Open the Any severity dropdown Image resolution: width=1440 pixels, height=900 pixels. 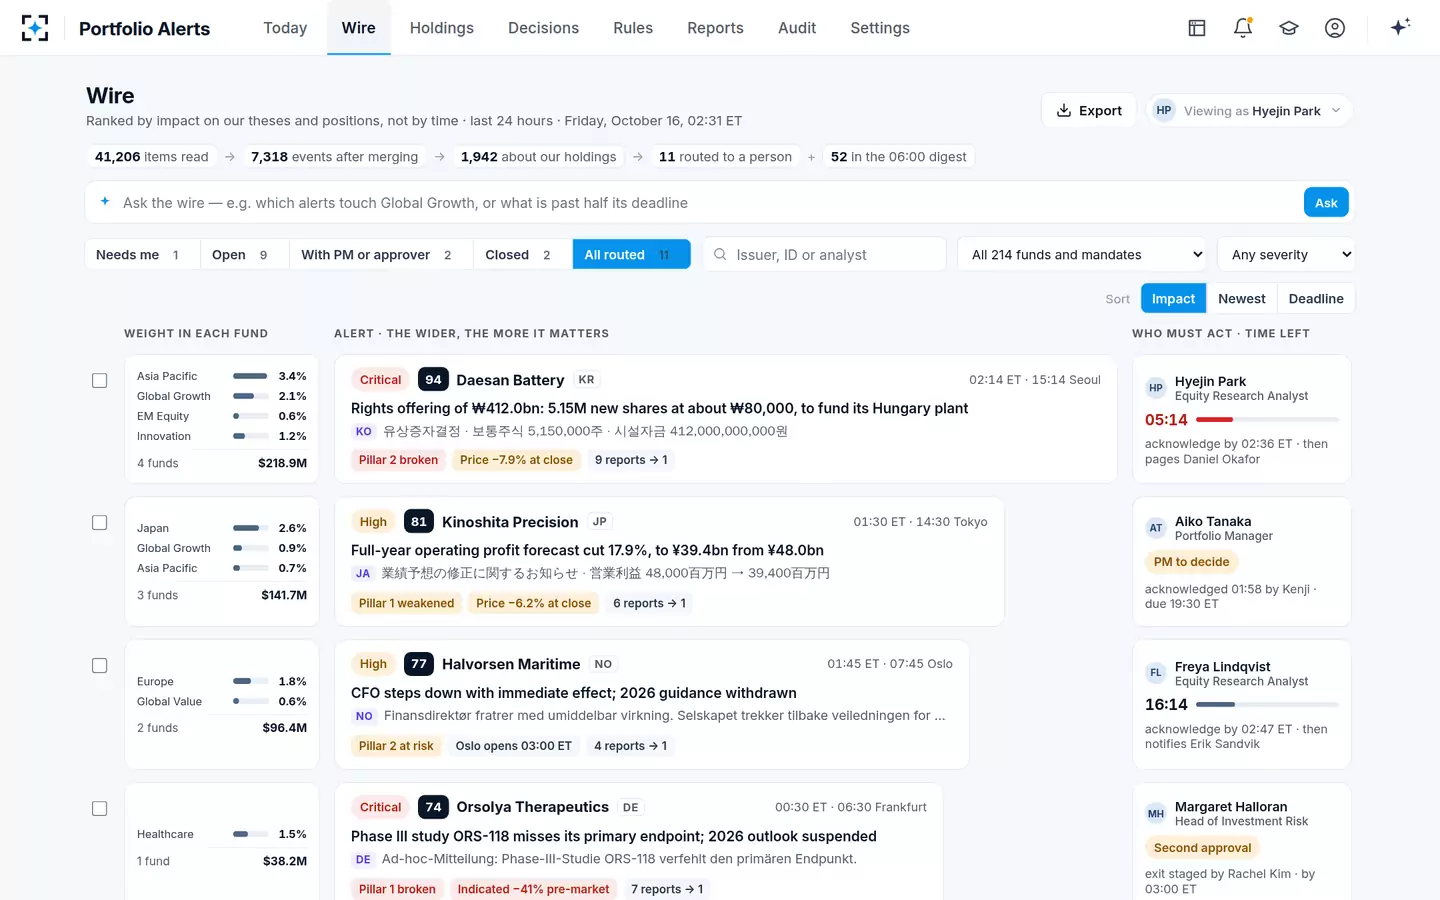pos(1287,255)
